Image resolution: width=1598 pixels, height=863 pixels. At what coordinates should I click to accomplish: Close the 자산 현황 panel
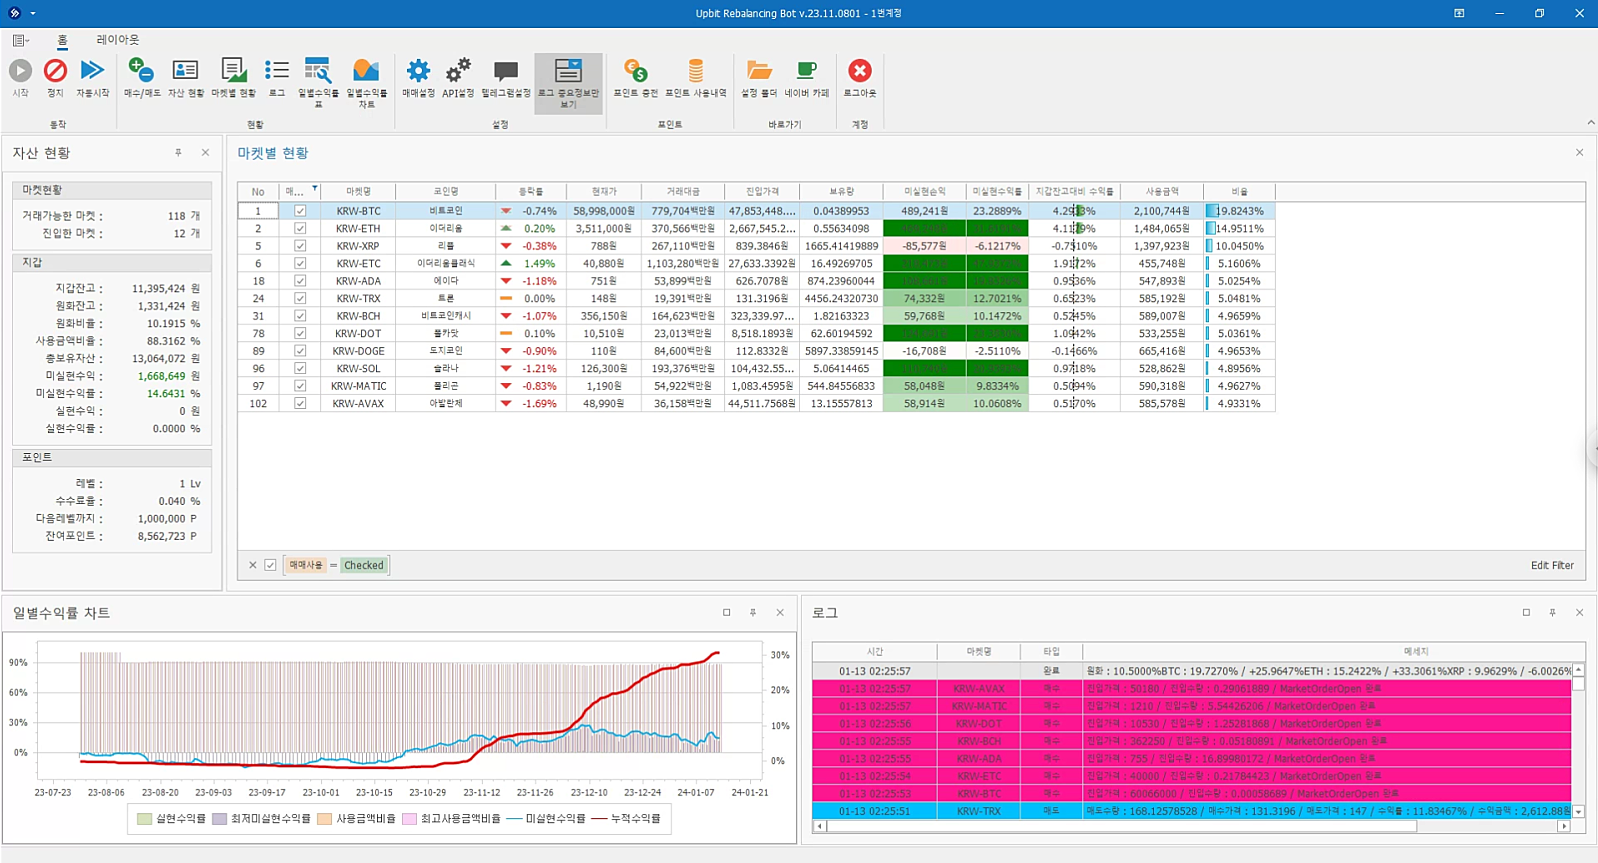coord(206,153)
